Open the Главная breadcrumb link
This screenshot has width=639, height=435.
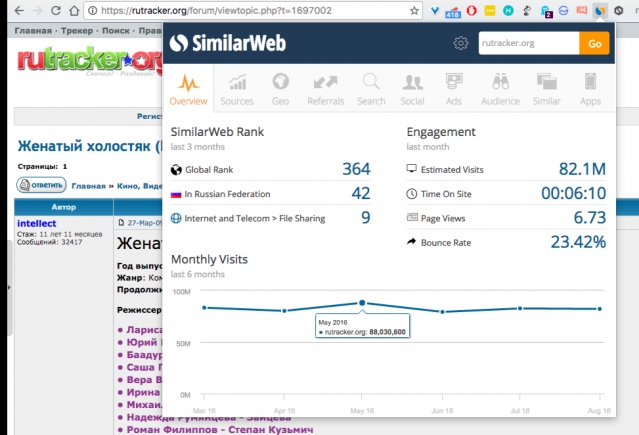coord(88,186)
